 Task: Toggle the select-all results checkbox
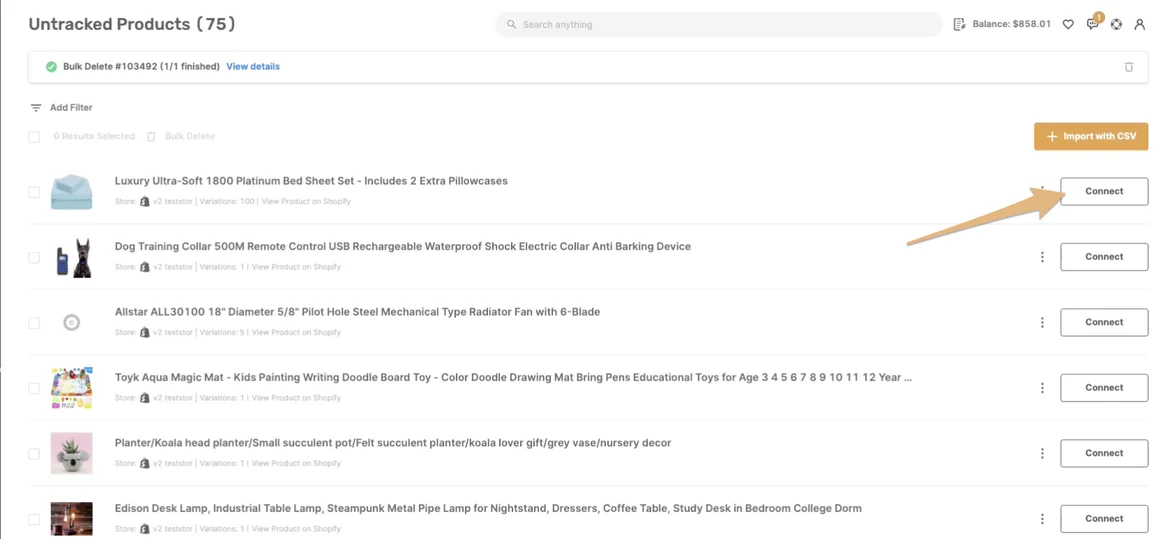point(34,137)
